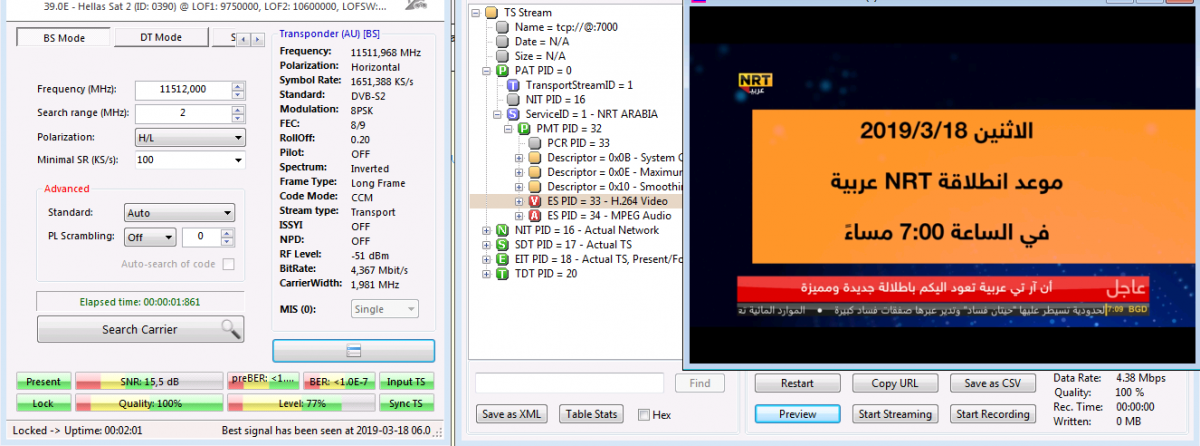The height and width of the screenshot is (446, 1200).
Task: Decrease Search range with the down spinner
Action: [x=238, y=118]
